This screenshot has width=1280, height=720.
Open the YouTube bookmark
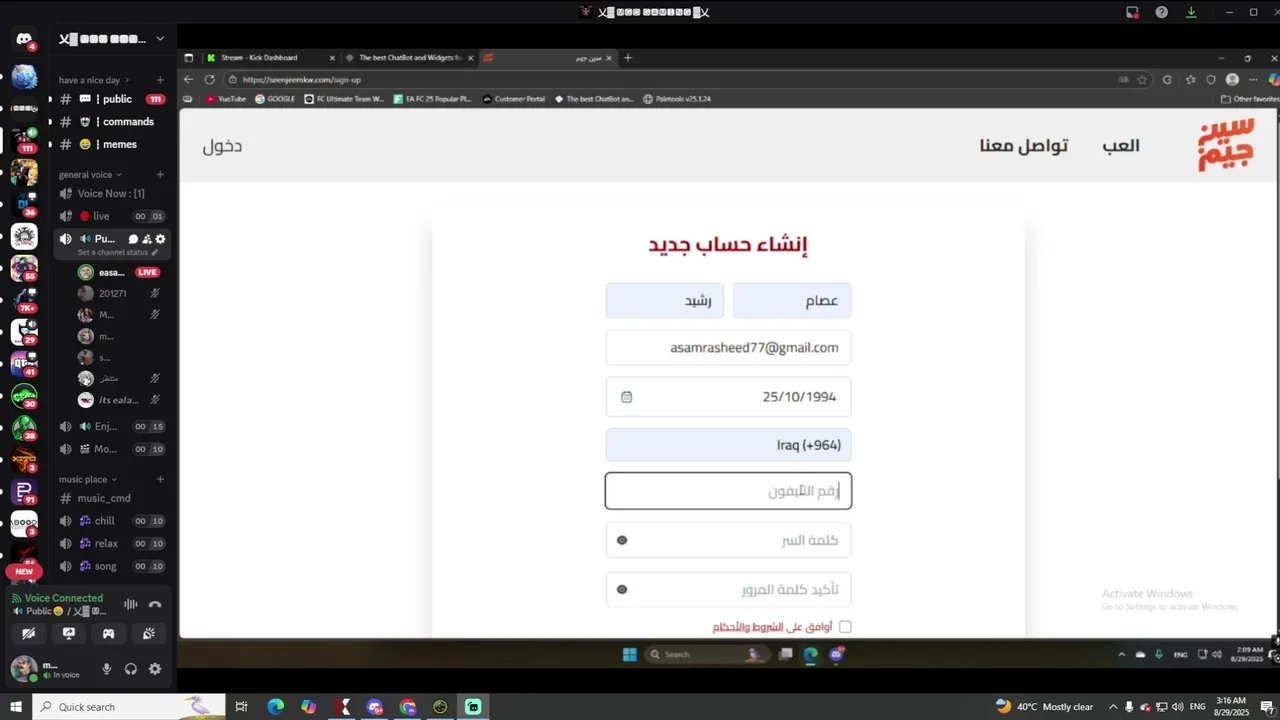pyautogui.click(x=226, y=99)
